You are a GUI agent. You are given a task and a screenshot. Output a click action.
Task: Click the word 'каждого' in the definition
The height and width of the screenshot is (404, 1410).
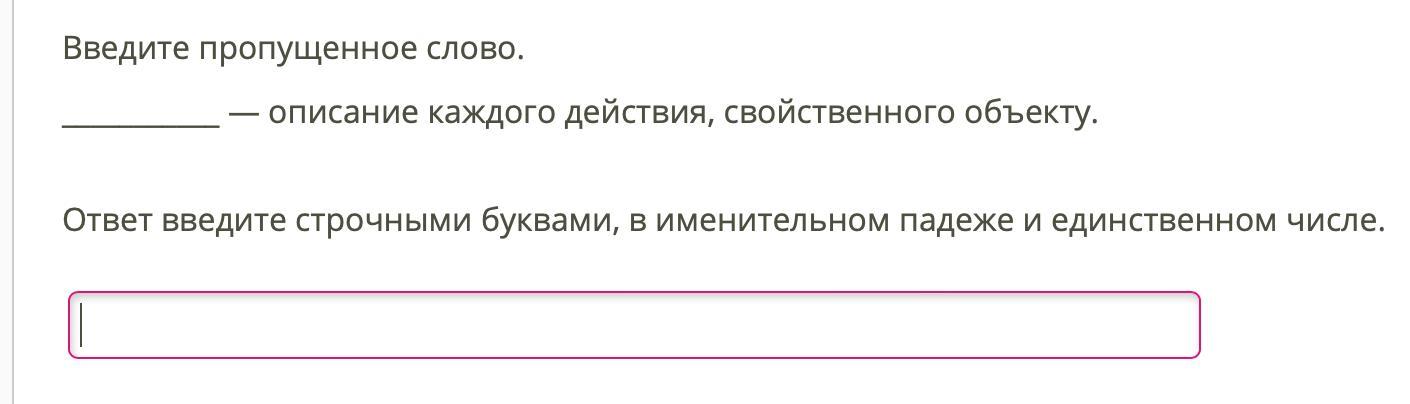point(492,113)
